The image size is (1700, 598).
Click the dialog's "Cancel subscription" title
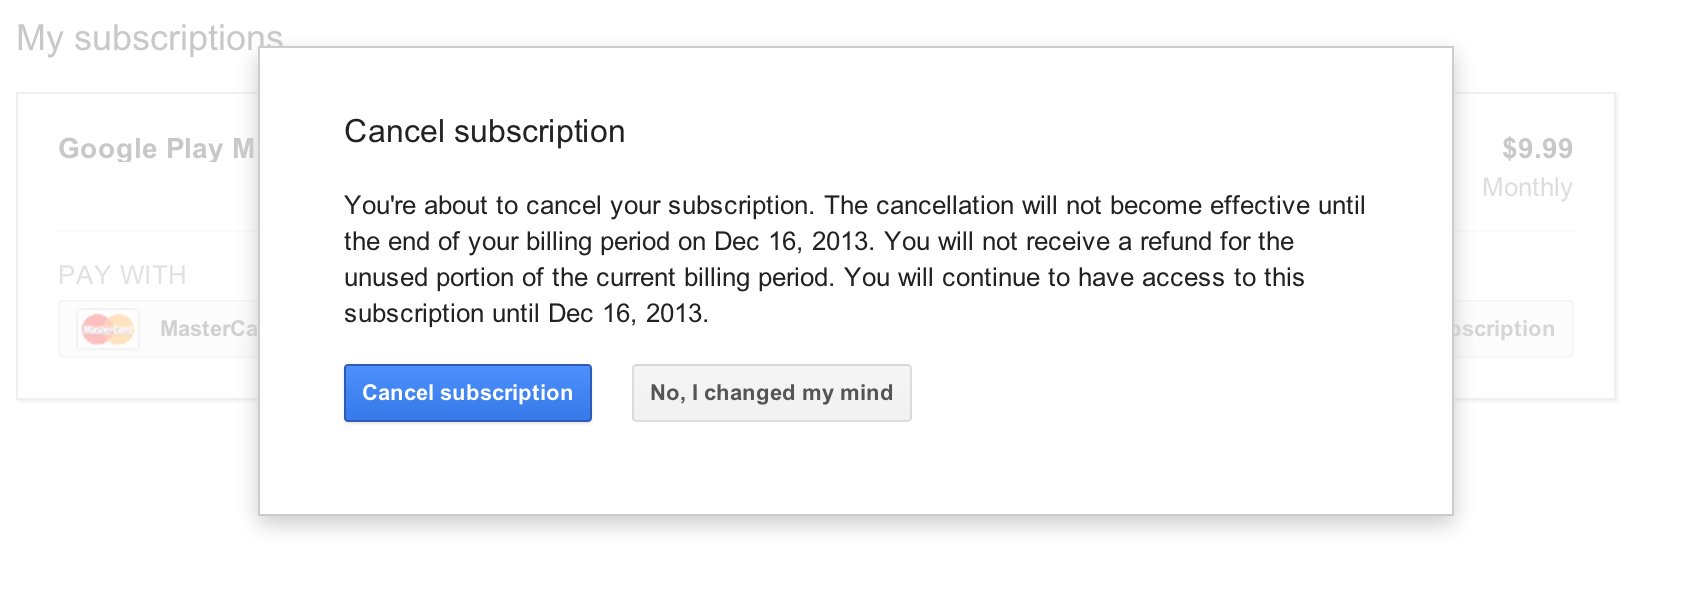coord(484,131)
